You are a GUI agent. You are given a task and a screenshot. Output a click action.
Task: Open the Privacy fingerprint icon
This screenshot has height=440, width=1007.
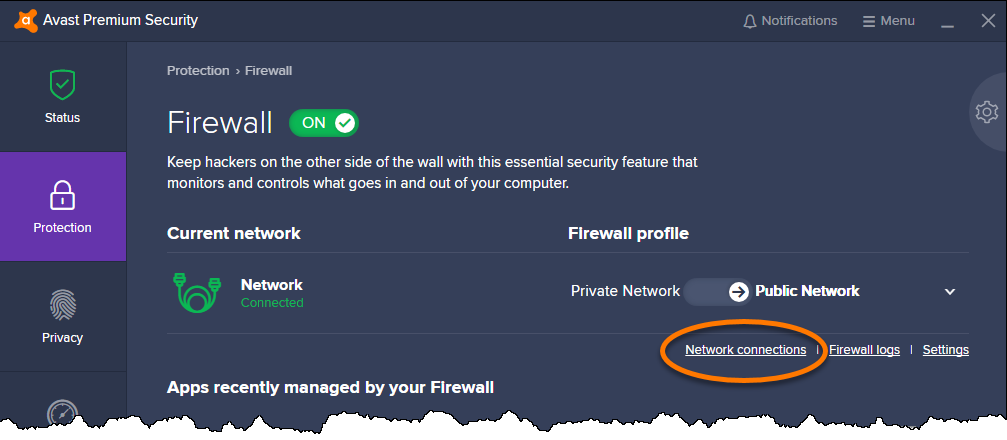pyautogui.click(x=62, y=305)
